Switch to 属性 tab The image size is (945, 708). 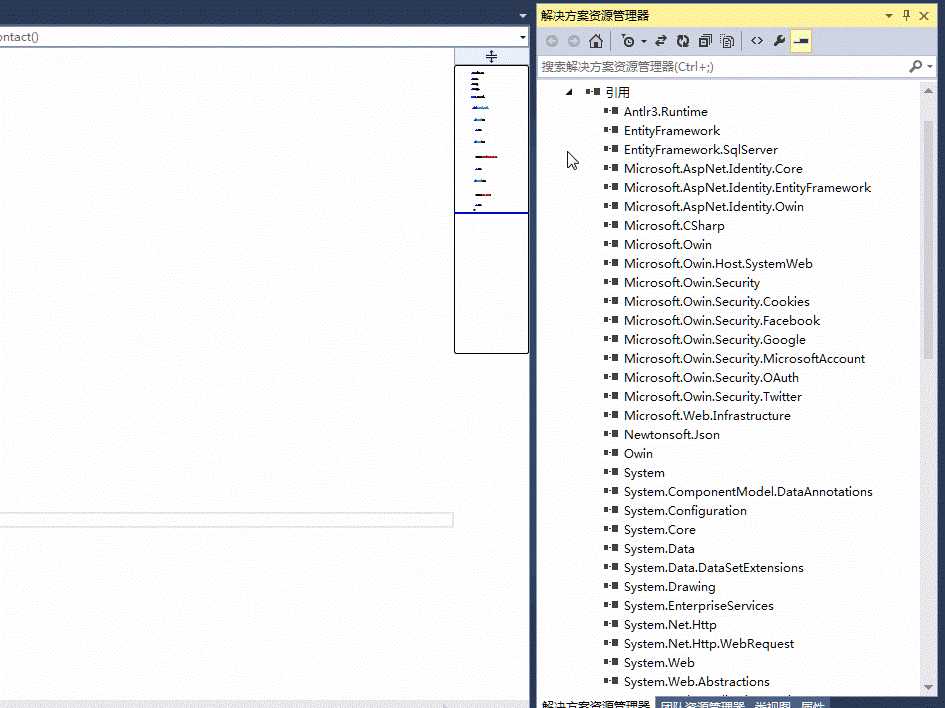[x=812, y=703]
